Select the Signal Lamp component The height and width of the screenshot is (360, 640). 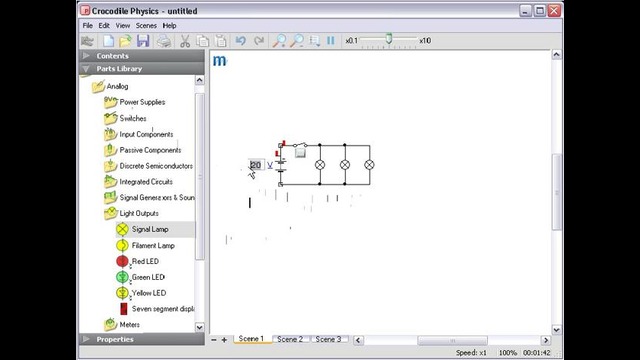(x=150, y=229)
